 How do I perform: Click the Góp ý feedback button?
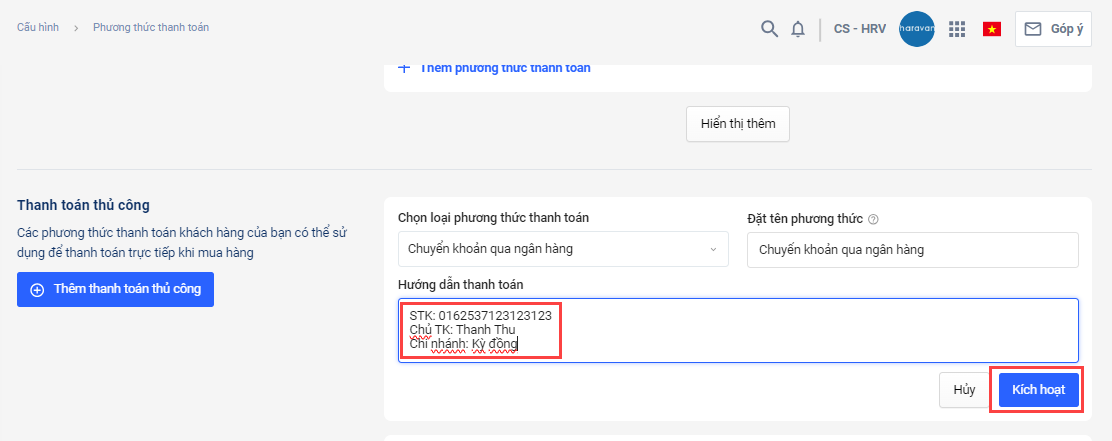(x=1053, y=29)
